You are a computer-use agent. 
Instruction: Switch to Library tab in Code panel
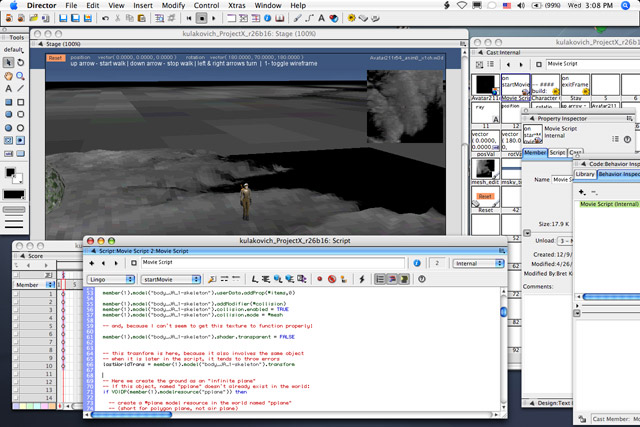point(585,174)
